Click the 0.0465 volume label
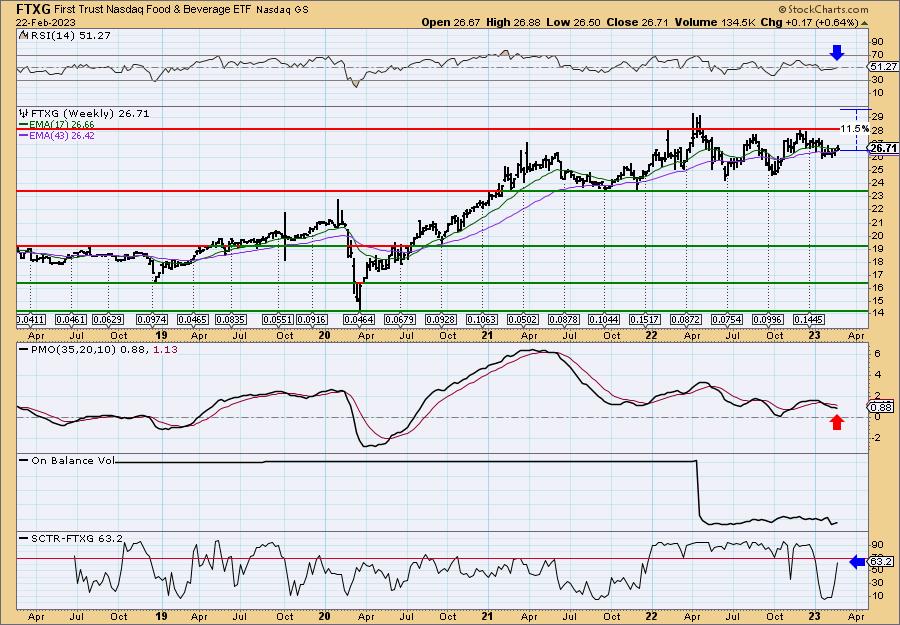900x625 pixels. click(x=192, y=319)
